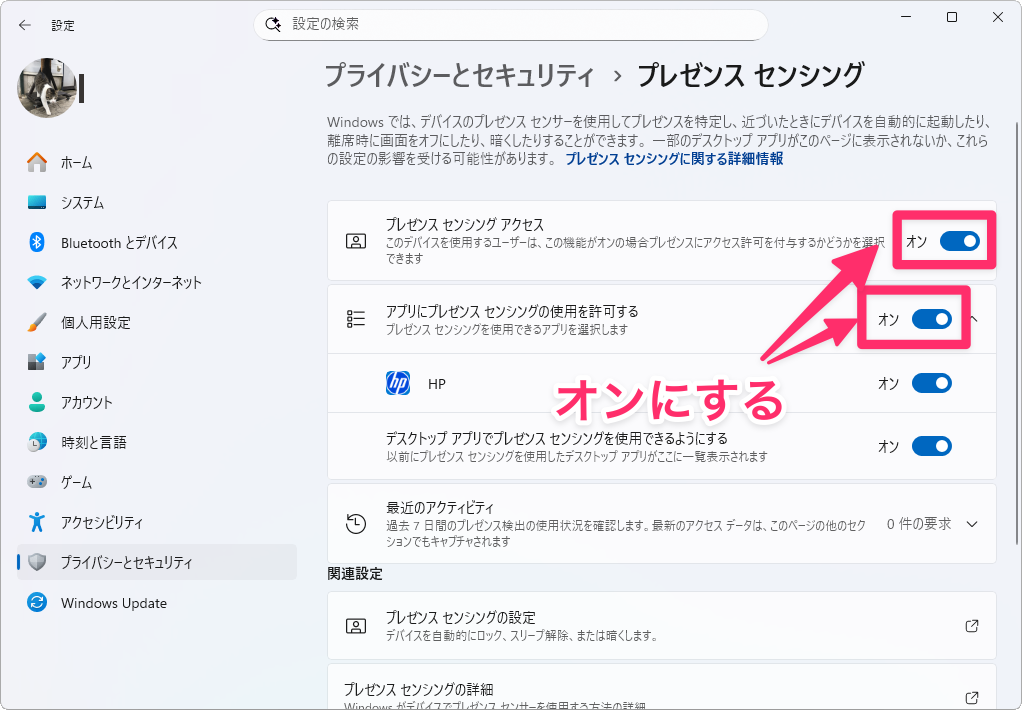Click the Windows Update icon in sidebar

(x=37, y=603)
